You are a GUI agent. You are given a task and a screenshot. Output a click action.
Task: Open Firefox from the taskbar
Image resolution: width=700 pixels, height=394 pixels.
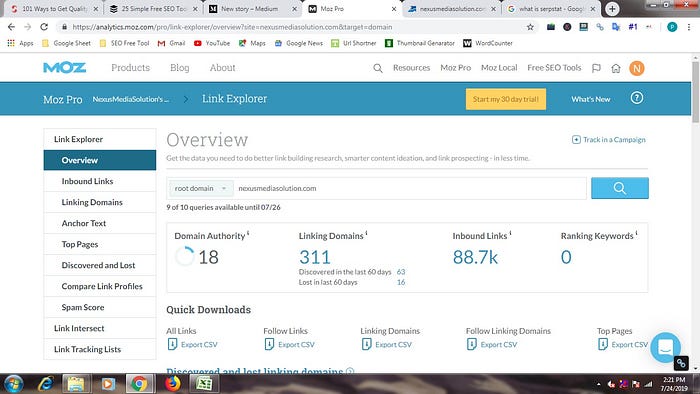tap(172, 383)
